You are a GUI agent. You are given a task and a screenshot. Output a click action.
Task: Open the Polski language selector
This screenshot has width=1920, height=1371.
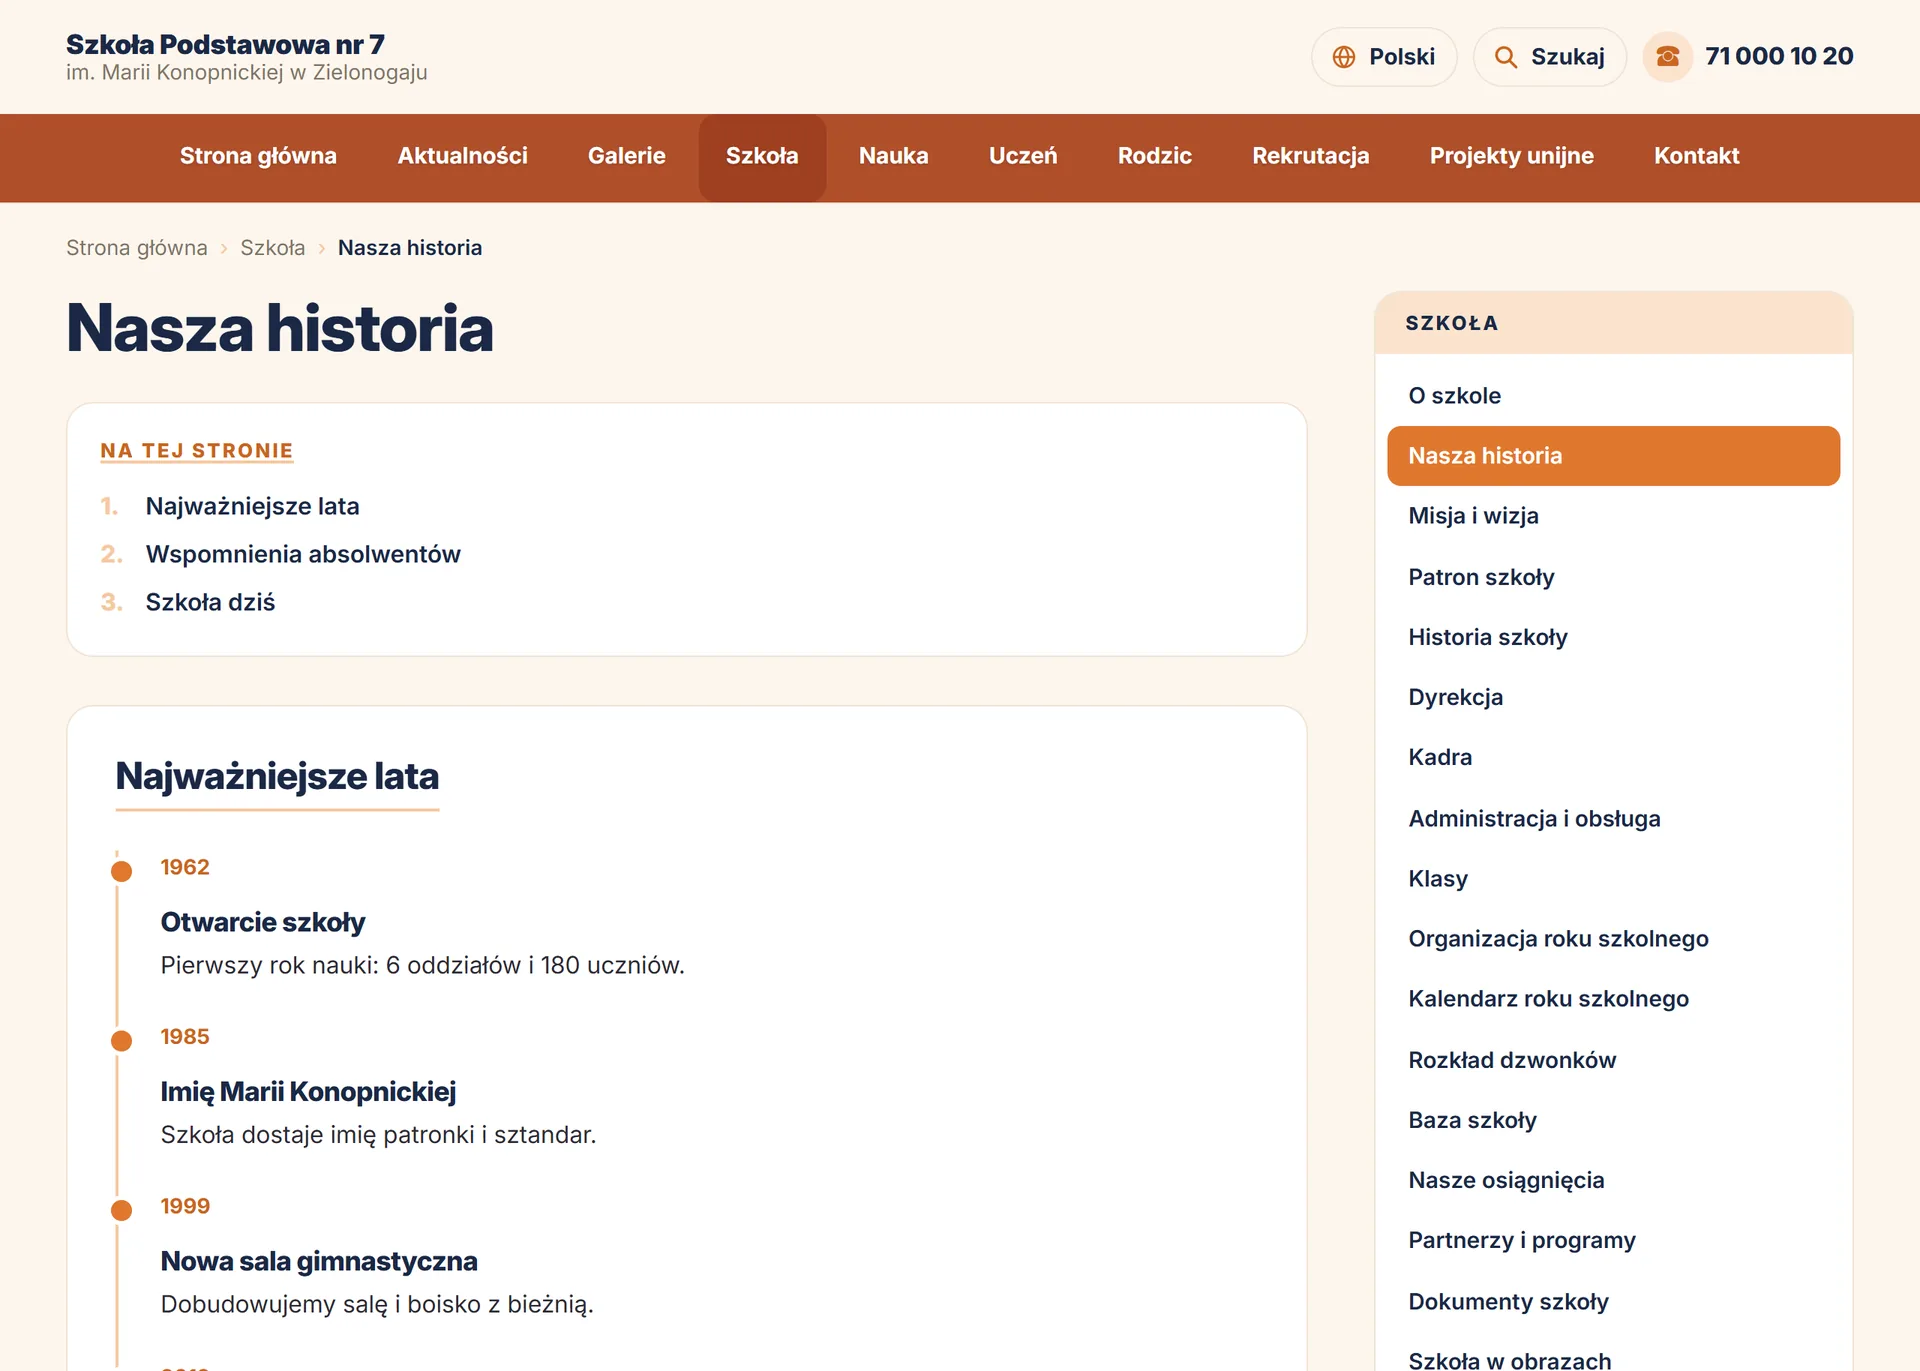point(1384,57)
